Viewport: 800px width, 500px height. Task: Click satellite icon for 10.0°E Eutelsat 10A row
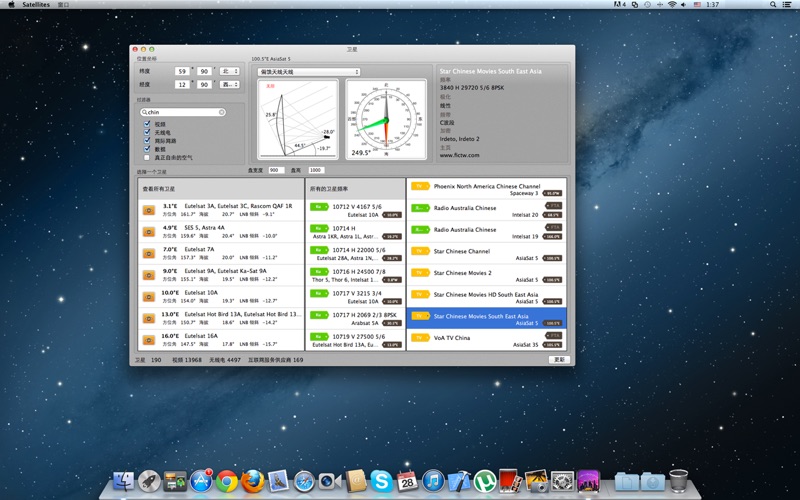click(x=148, y=296)
